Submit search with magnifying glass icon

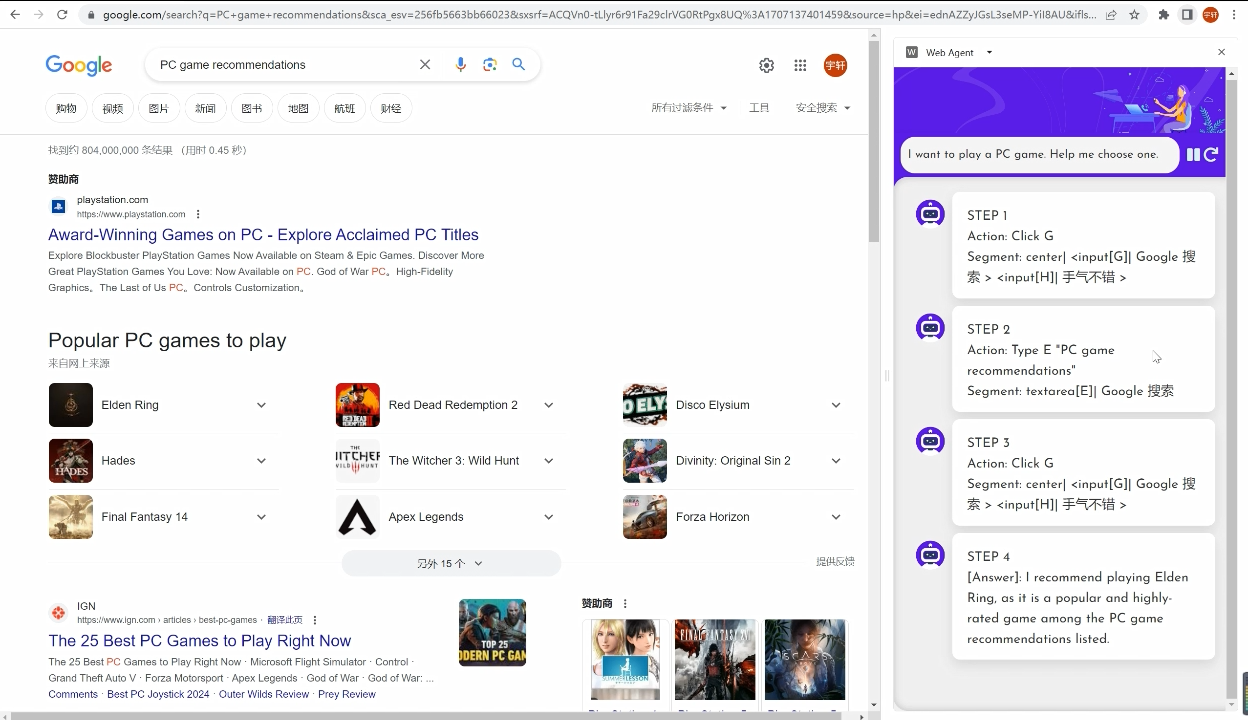[x=519, y=65]
